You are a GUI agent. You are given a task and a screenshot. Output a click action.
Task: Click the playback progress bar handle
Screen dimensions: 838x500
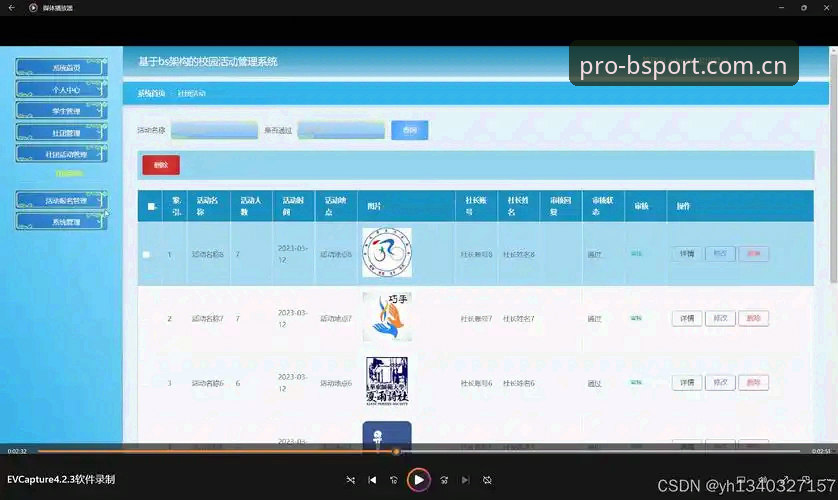coord(396,452)
